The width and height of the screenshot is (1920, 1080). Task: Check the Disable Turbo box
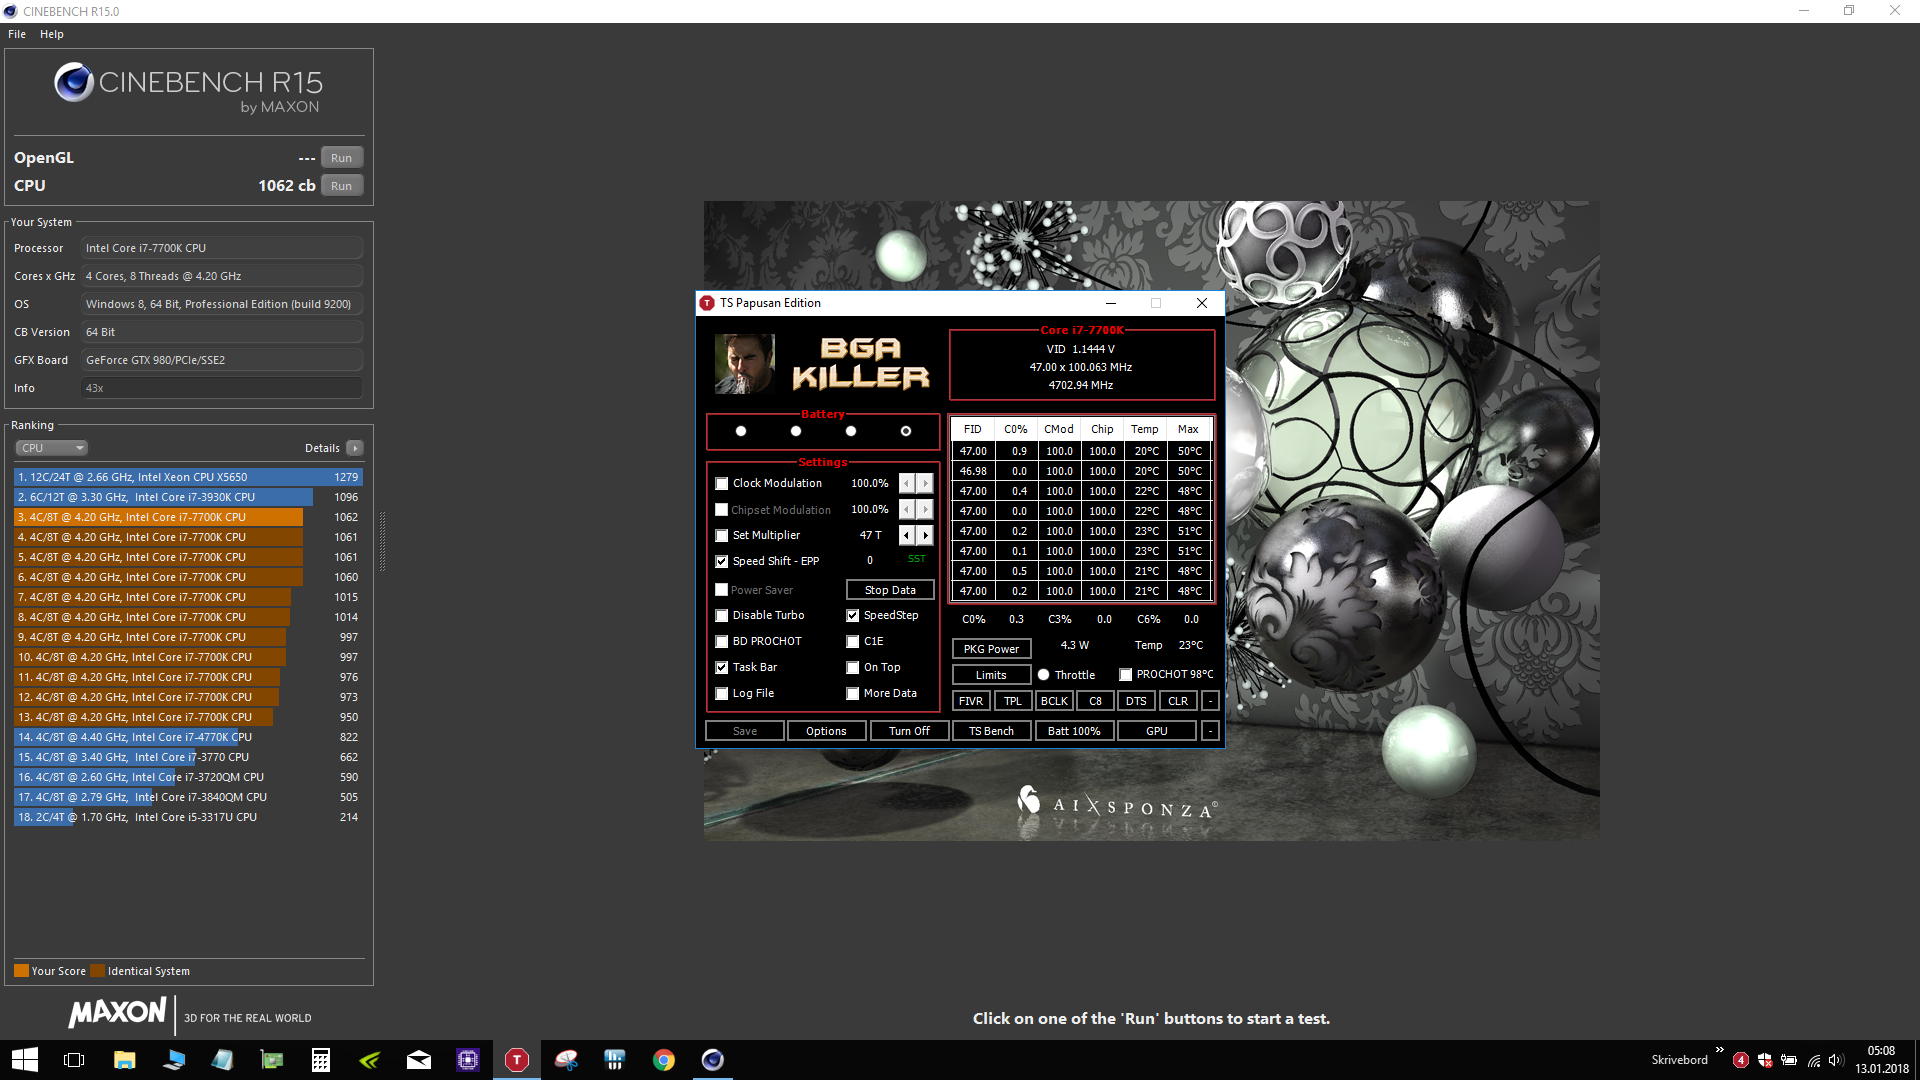[722, 616]
